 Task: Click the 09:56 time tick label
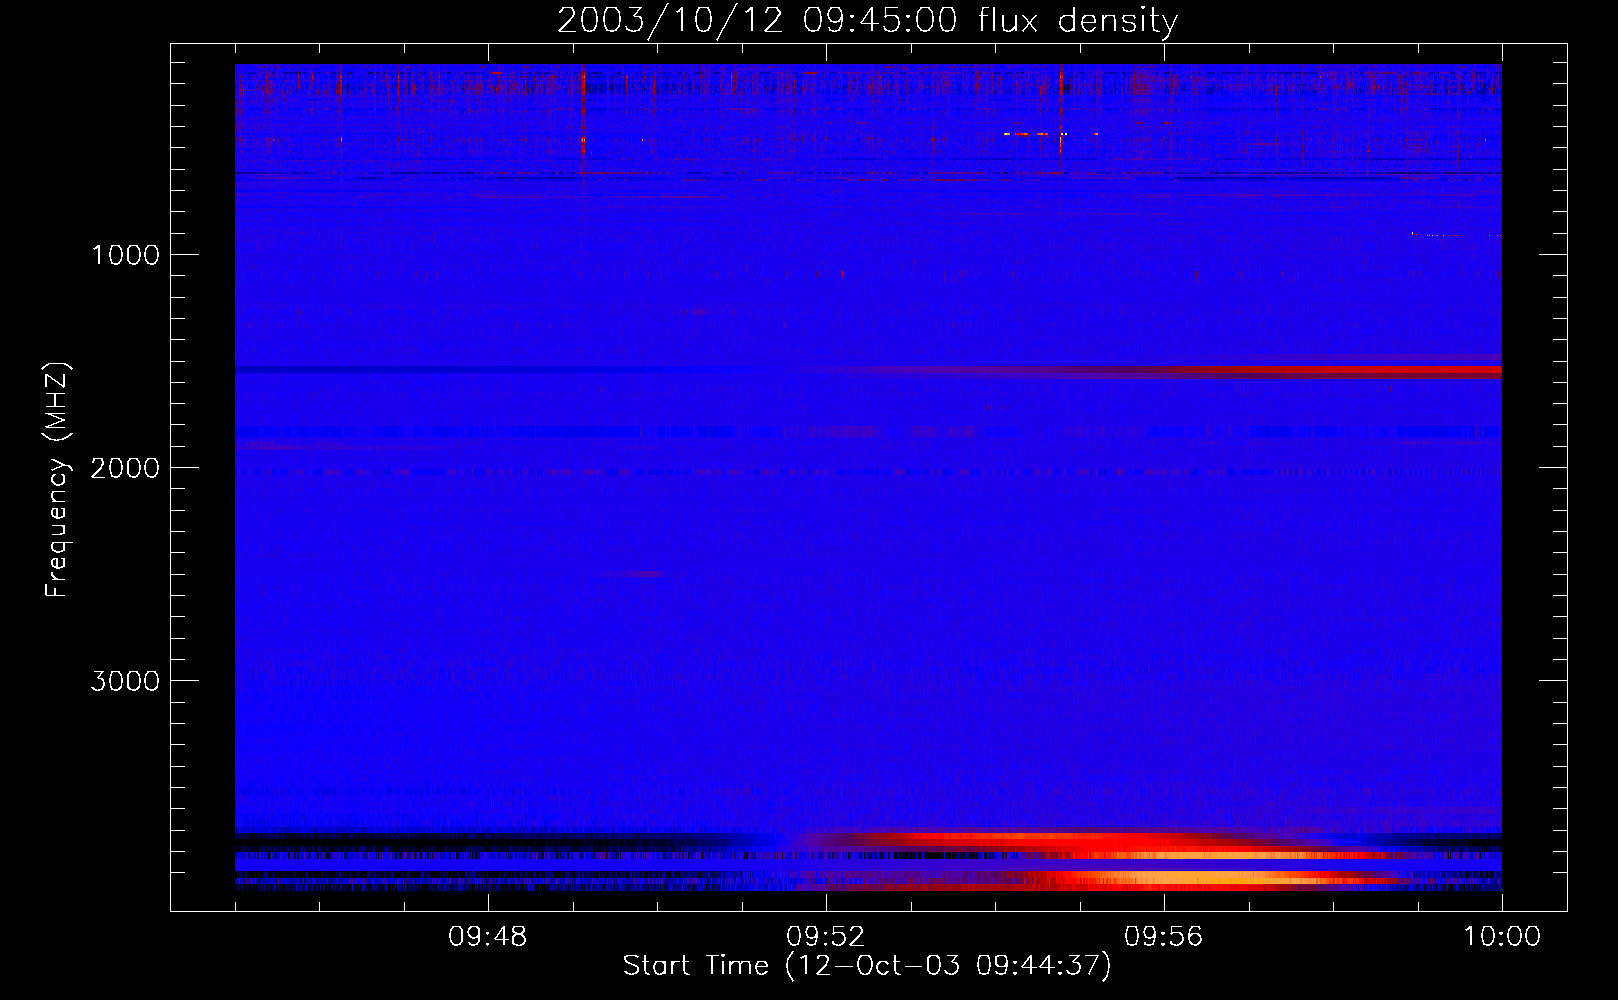tap(1163, 937)
